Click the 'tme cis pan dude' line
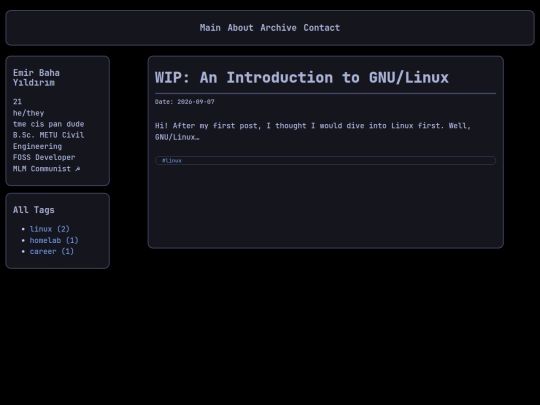Screen dimensions: 540x405 pos(49,124)
